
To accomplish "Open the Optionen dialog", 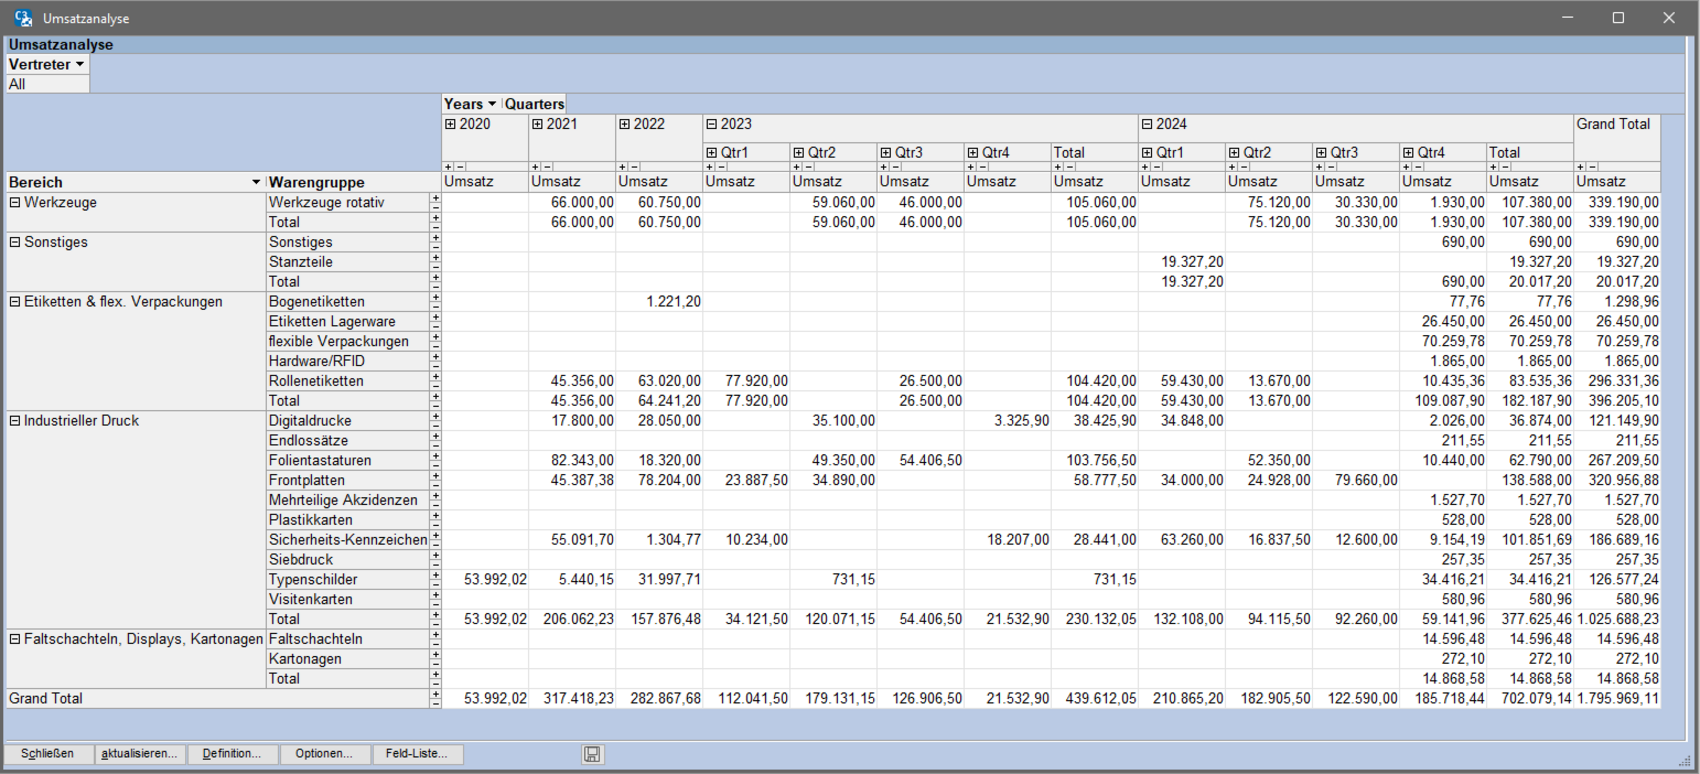I will click(x=324, y=754).
